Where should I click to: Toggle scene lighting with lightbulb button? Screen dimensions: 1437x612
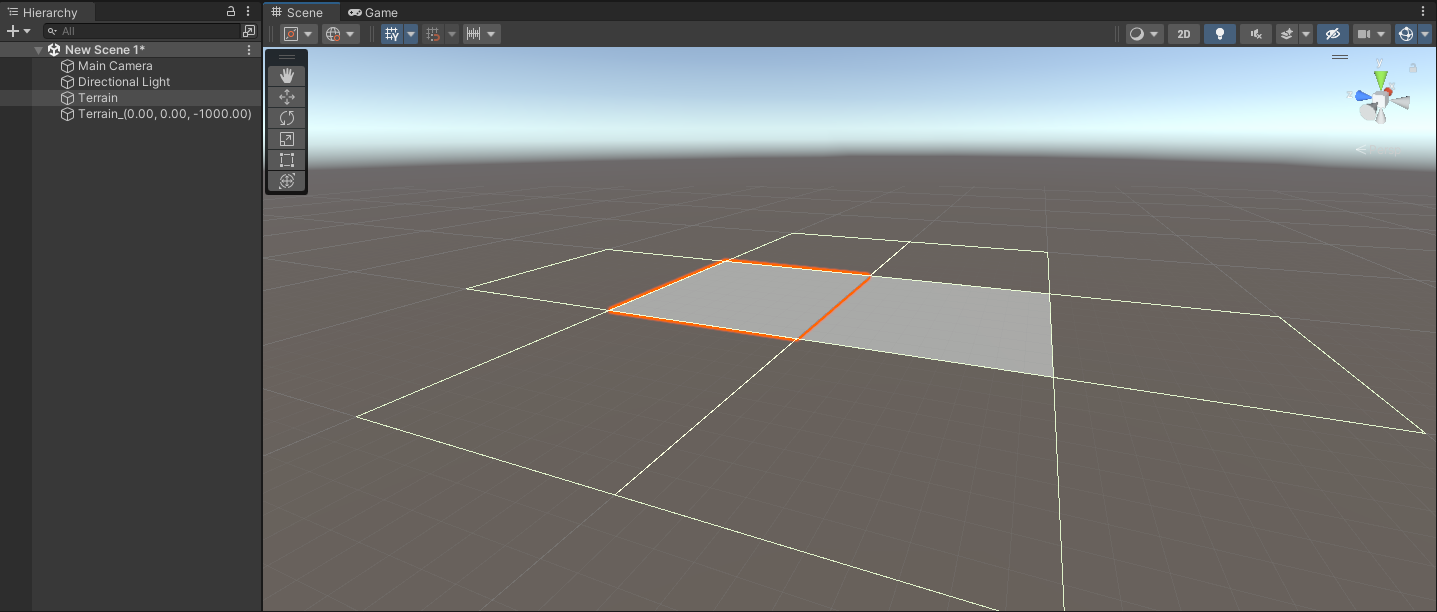(1219, 34)
